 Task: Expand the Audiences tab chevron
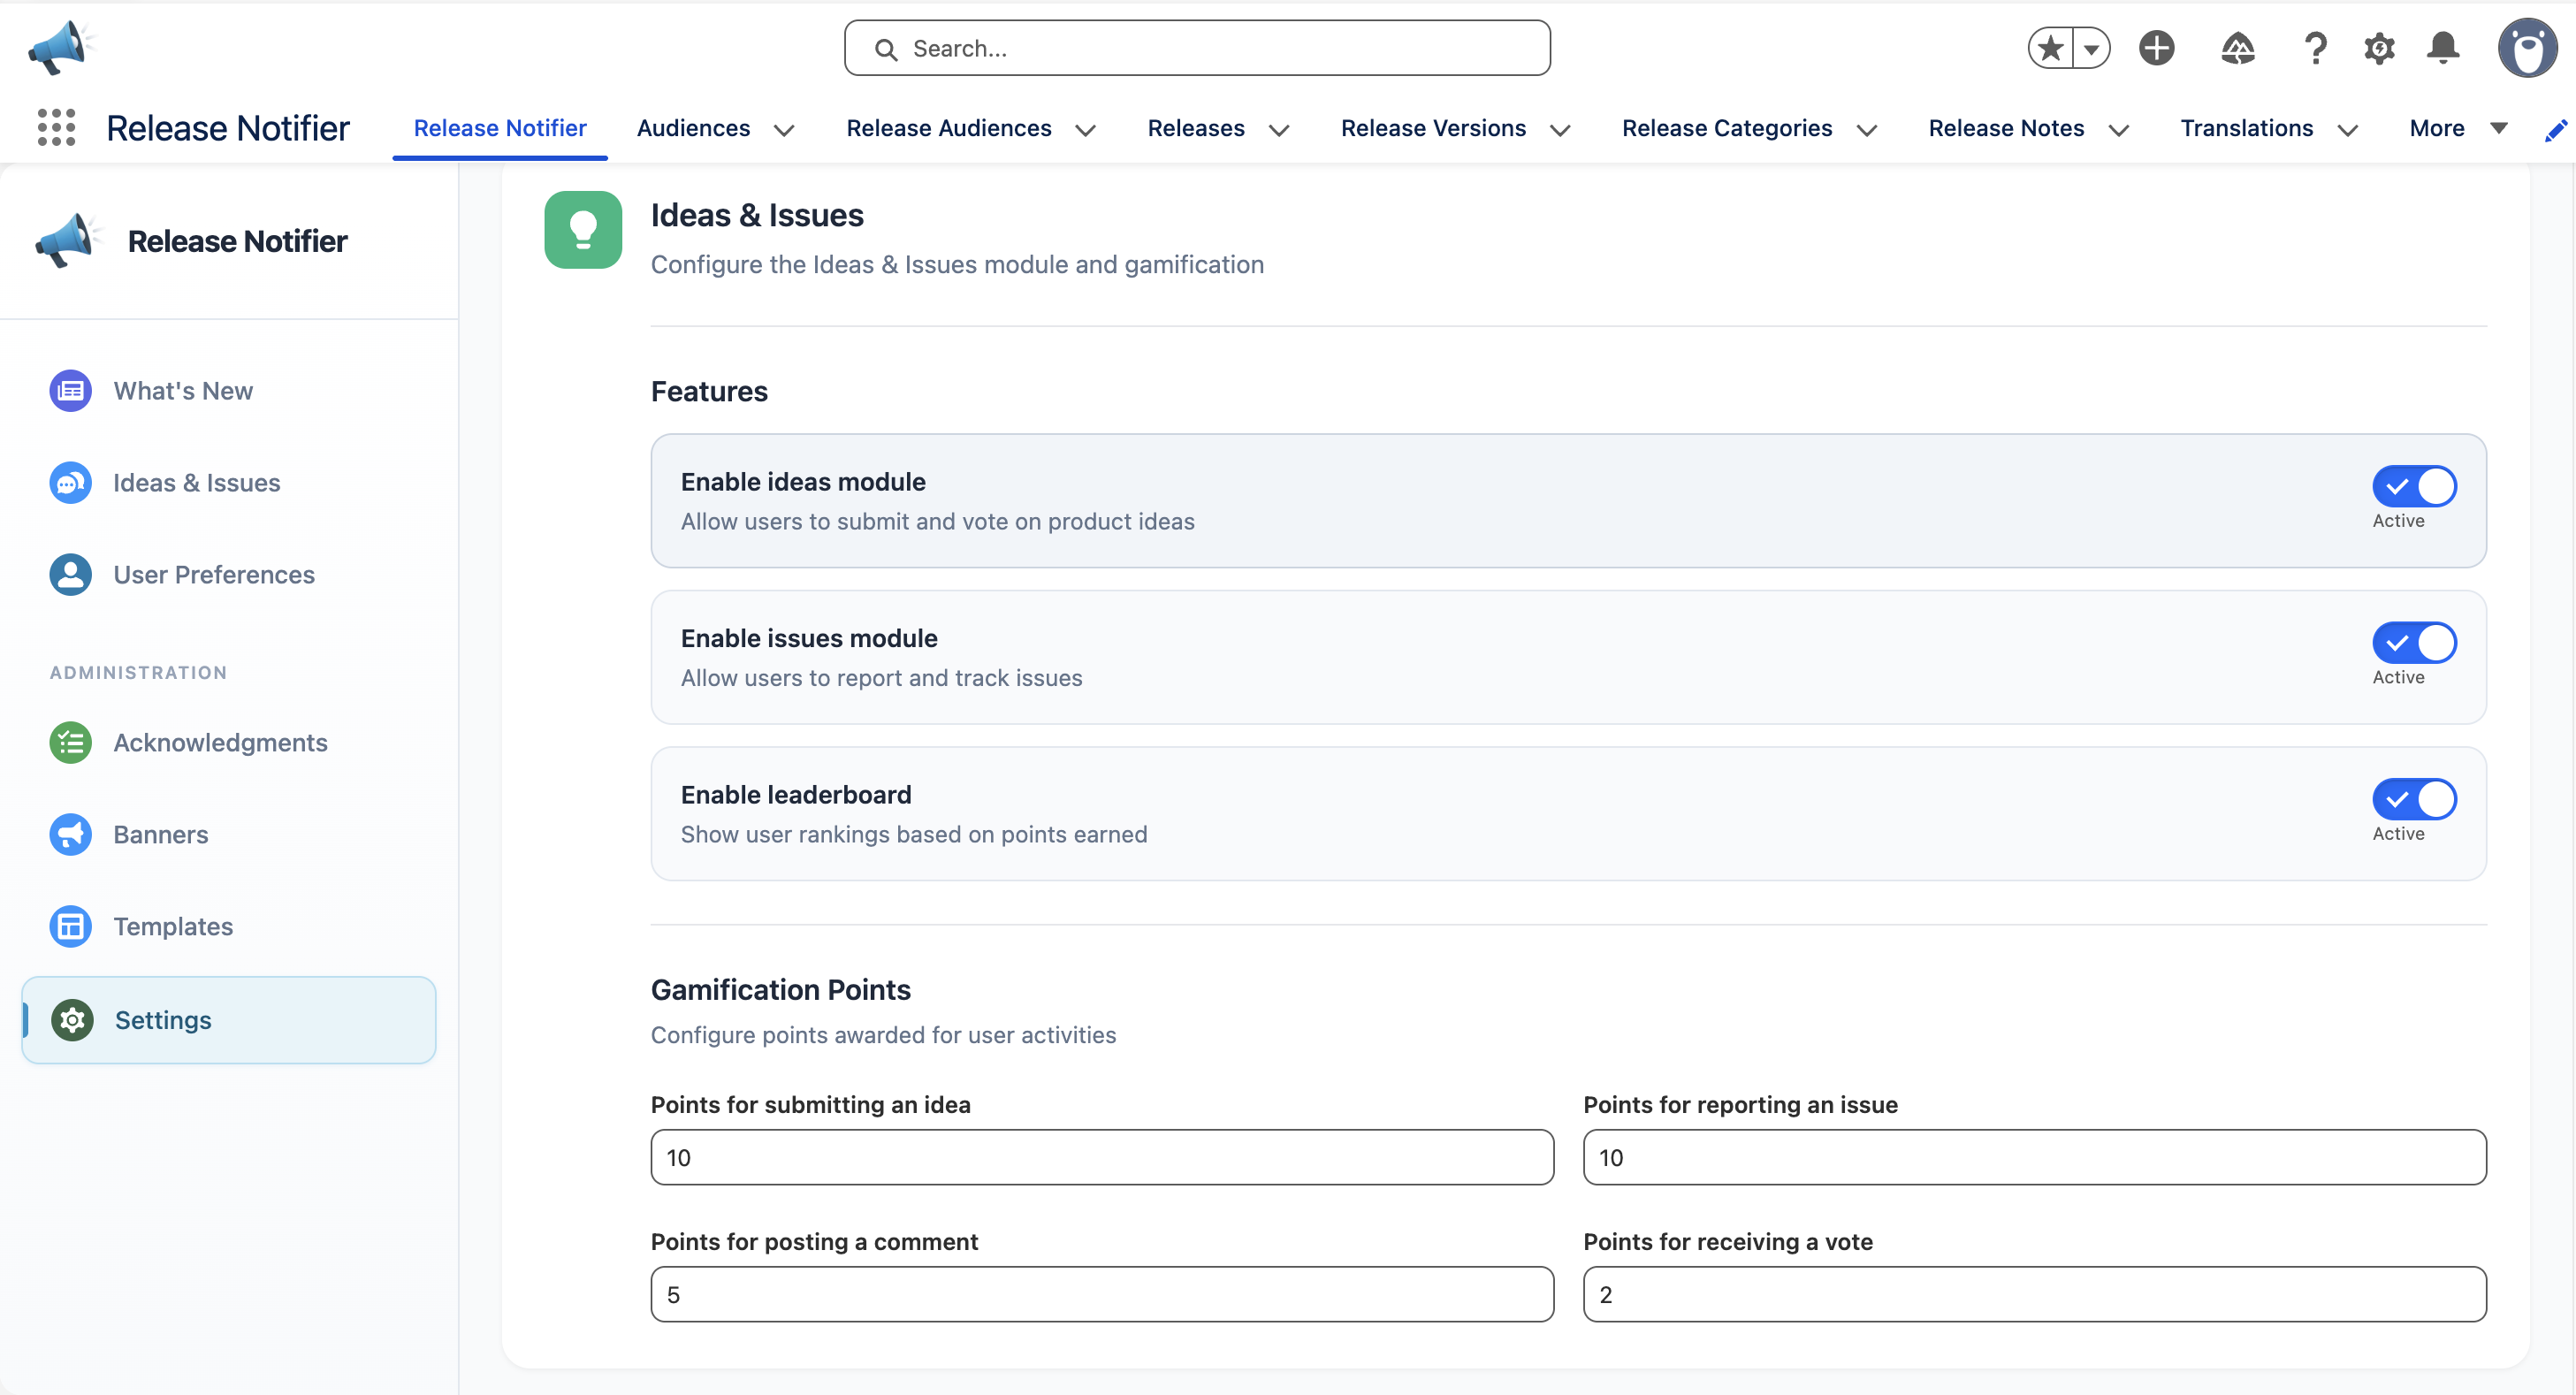pyautogui.click(x=784, y=129)
